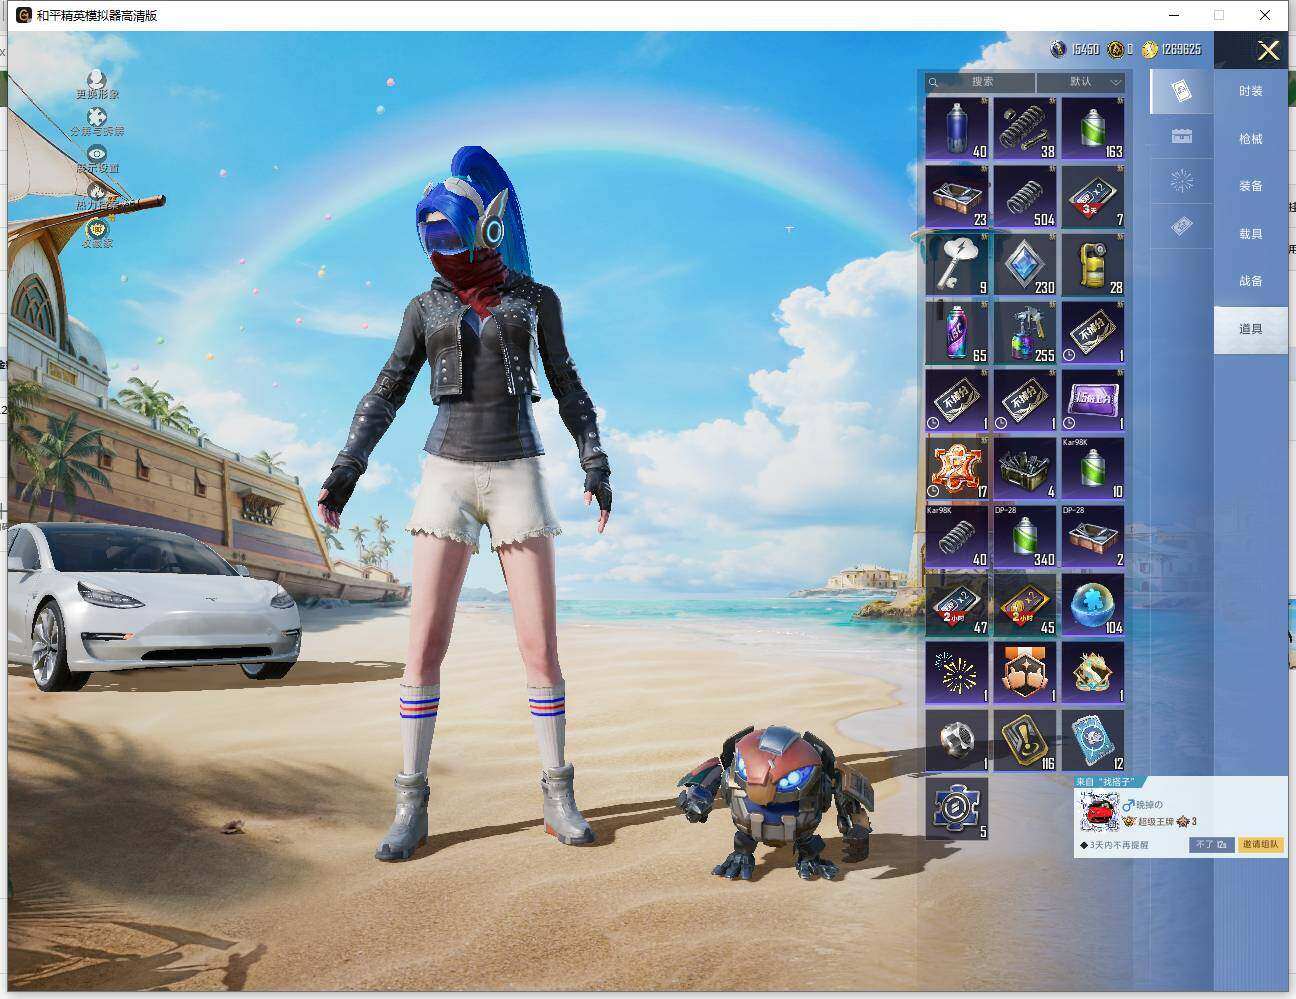Select the parts supply crate with count 4
Viewport: 1296px width, 999px height.
click(x=1025, y=468)
